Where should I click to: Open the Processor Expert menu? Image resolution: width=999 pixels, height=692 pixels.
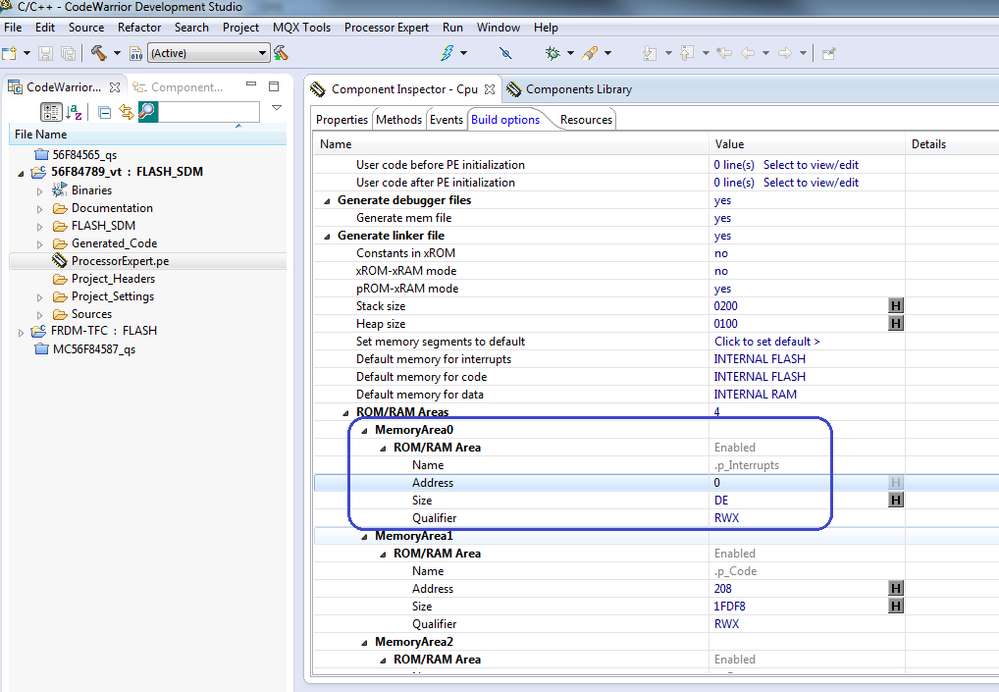(x=386, y=27)
